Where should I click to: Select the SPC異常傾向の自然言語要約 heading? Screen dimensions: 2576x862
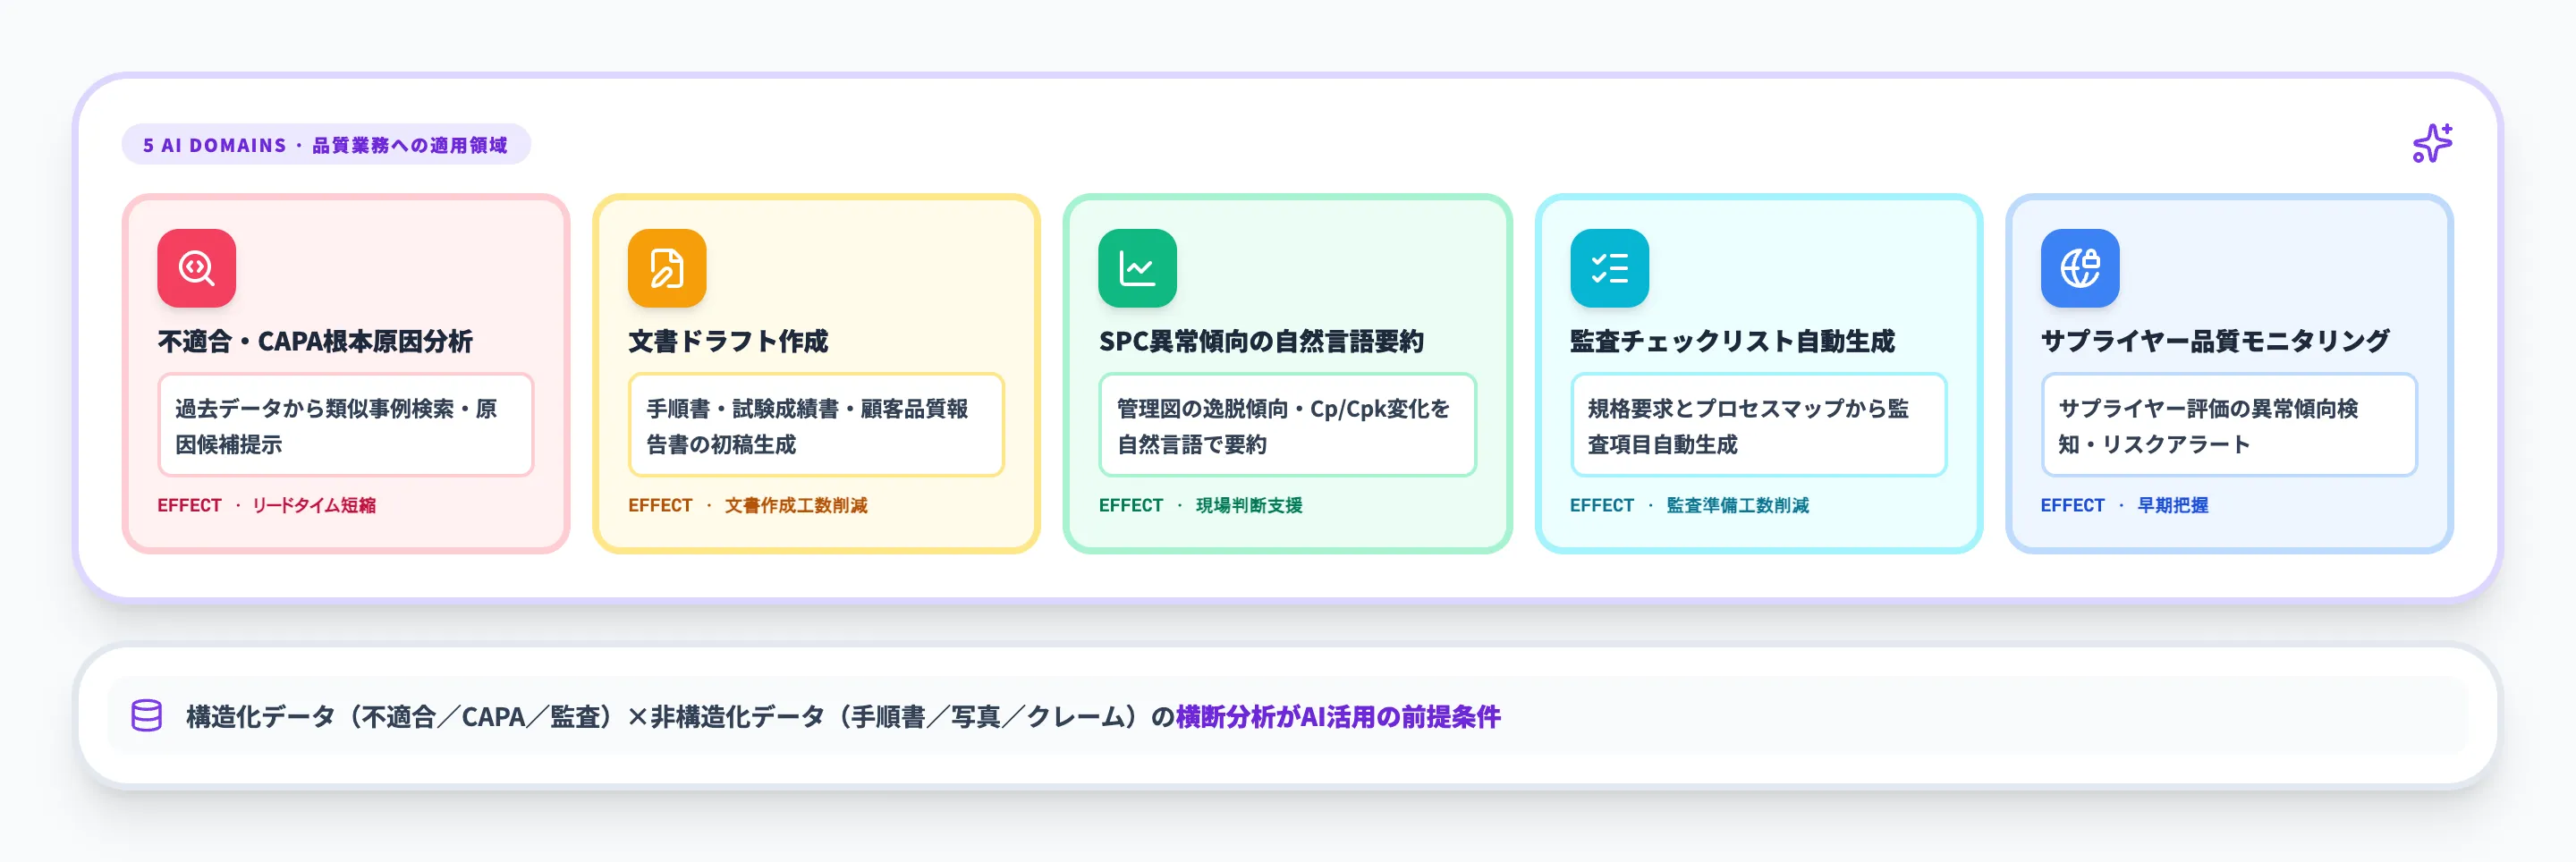1262,342
